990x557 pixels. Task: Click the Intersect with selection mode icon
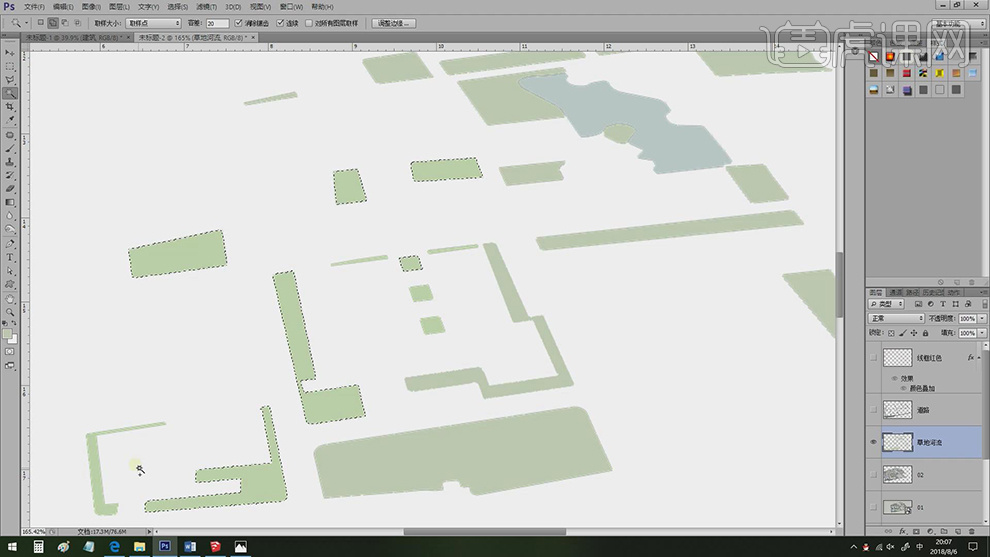point(77,23)
